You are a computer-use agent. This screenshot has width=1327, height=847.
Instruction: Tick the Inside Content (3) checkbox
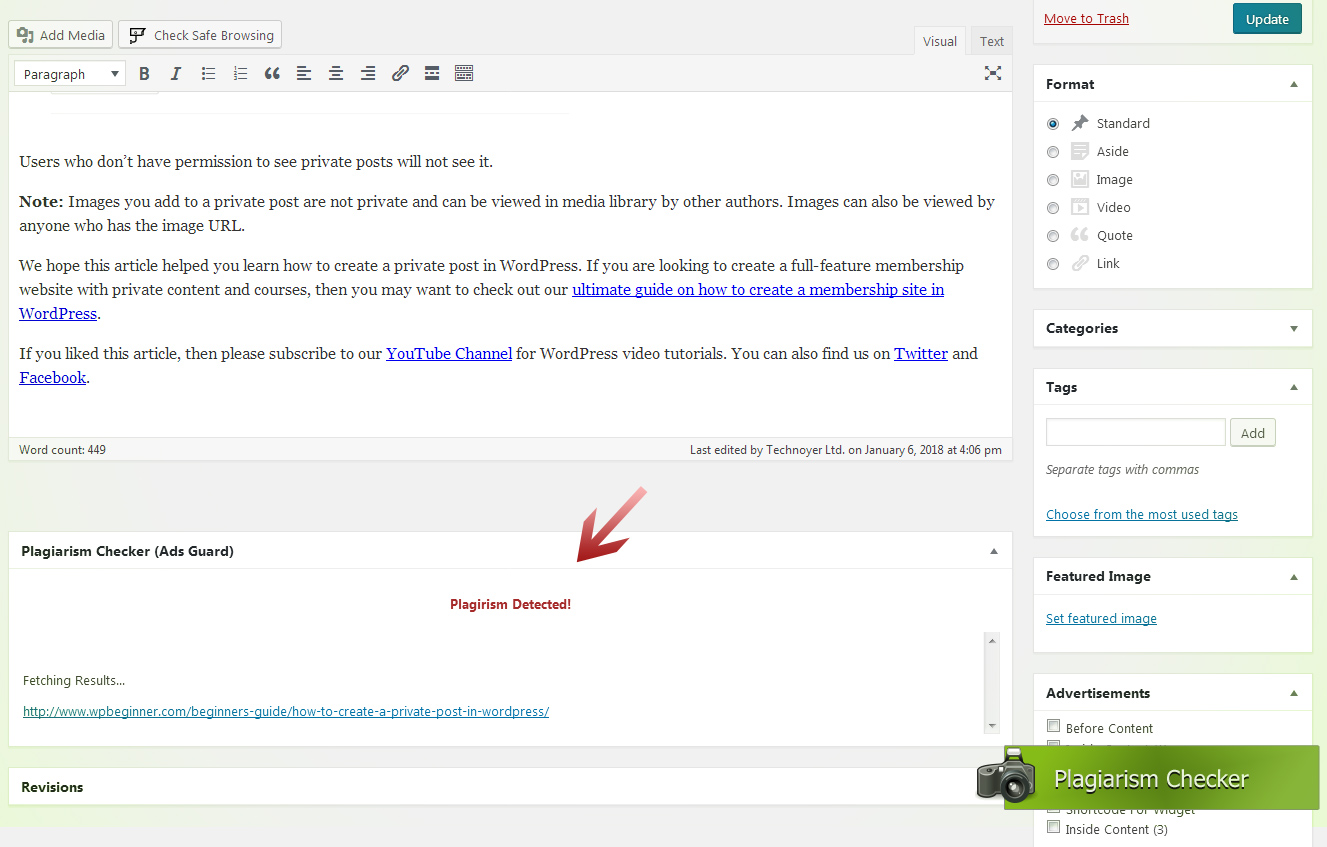[x=1053, y=828]
